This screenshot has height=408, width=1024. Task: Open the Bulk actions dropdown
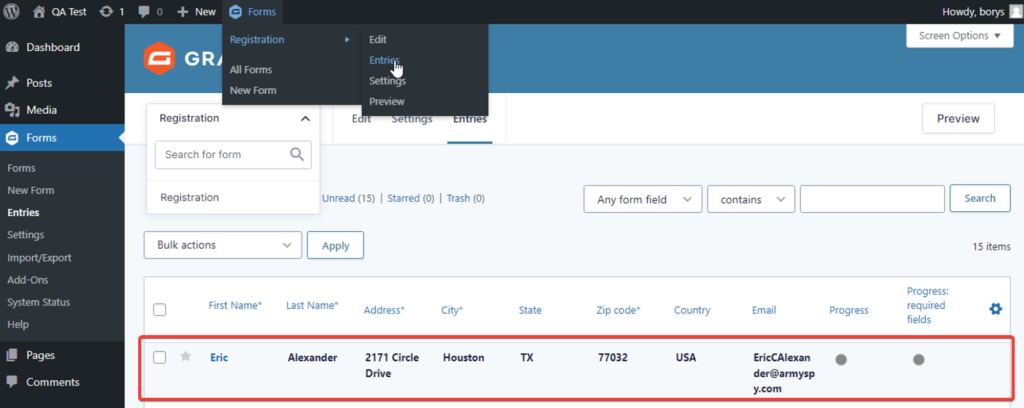[223, 244]
